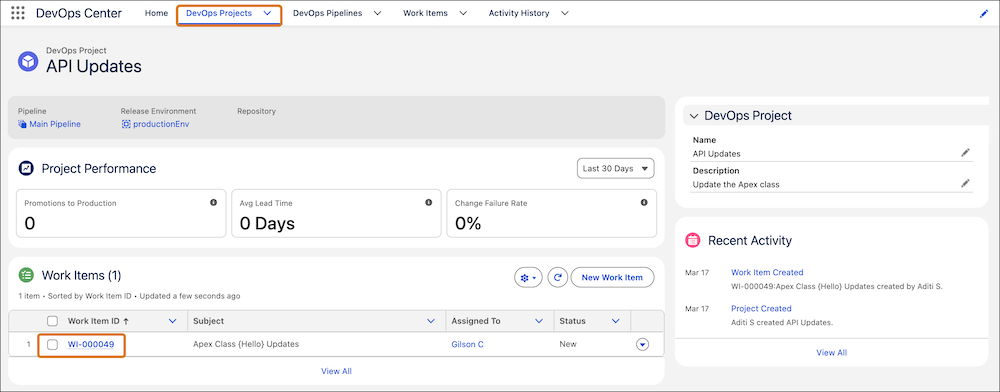Open the Main Pipeline link
Screen dimensions: 1000x392
point(55,124)
